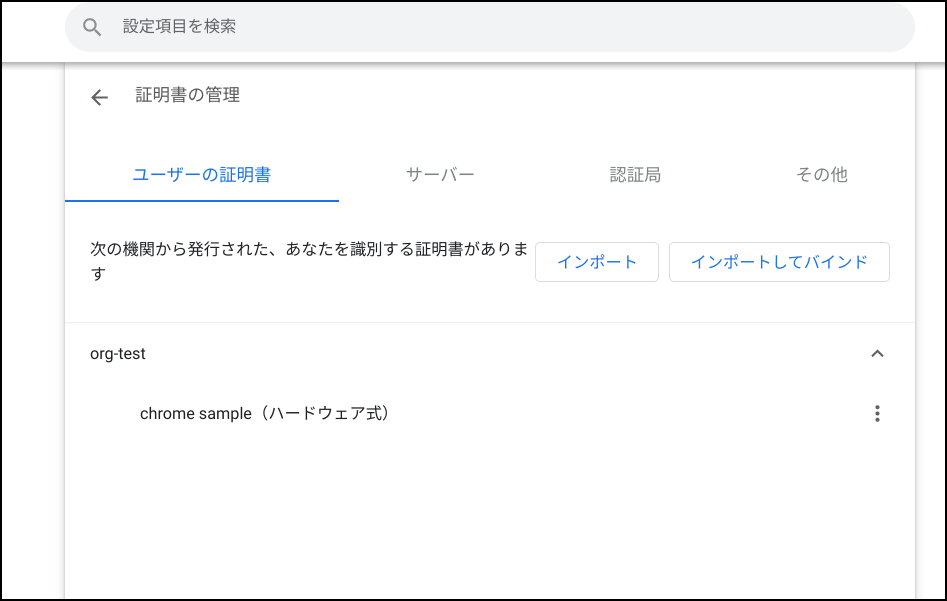Switch to the ユーザーの証明書 tab
Image resolution: width=947 pixels, height=601 pixels.
point(202,175)
